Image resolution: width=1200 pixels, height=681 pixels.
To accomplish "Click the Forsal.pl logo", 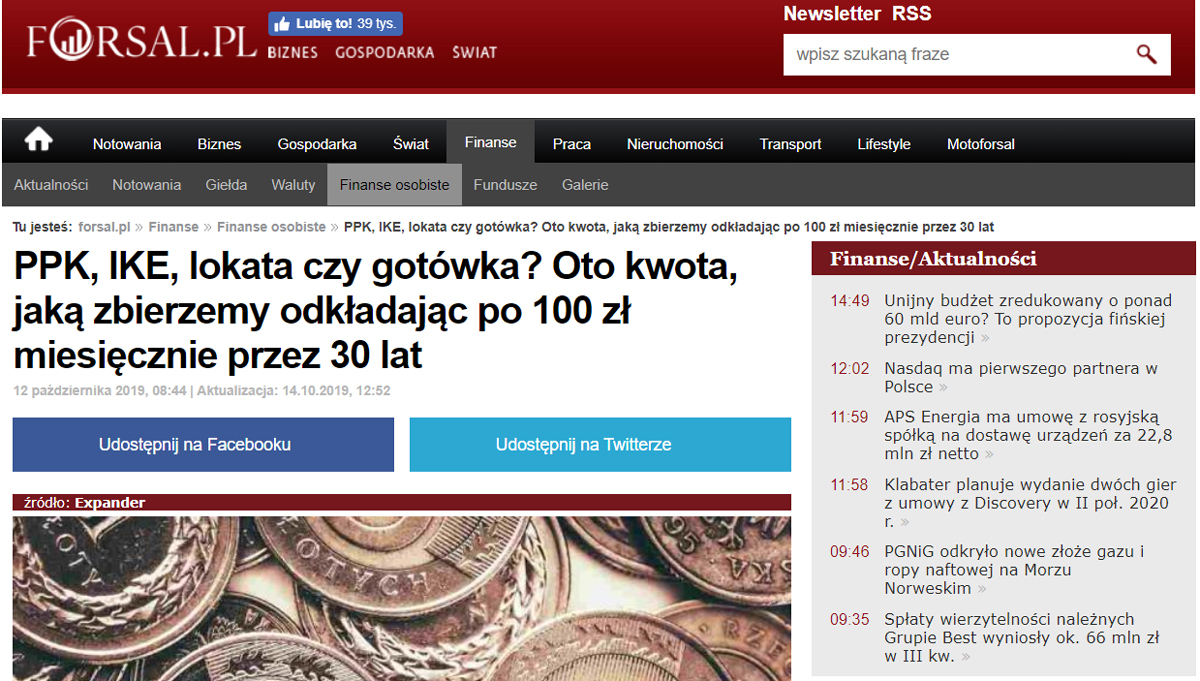I will [142, 40].
